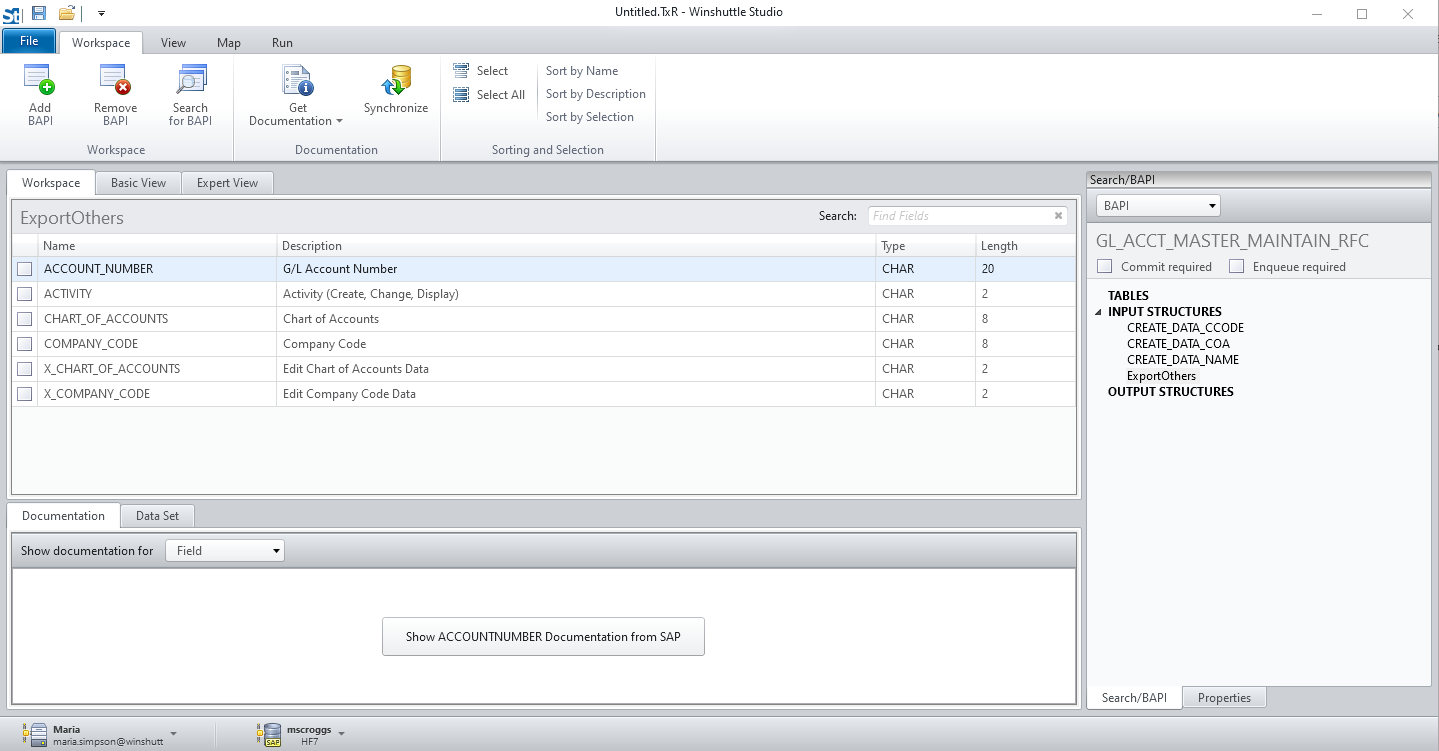
Task: Click Show ACCOUNTNUMBER Documentation from SAP button
Action: (543, 637)
